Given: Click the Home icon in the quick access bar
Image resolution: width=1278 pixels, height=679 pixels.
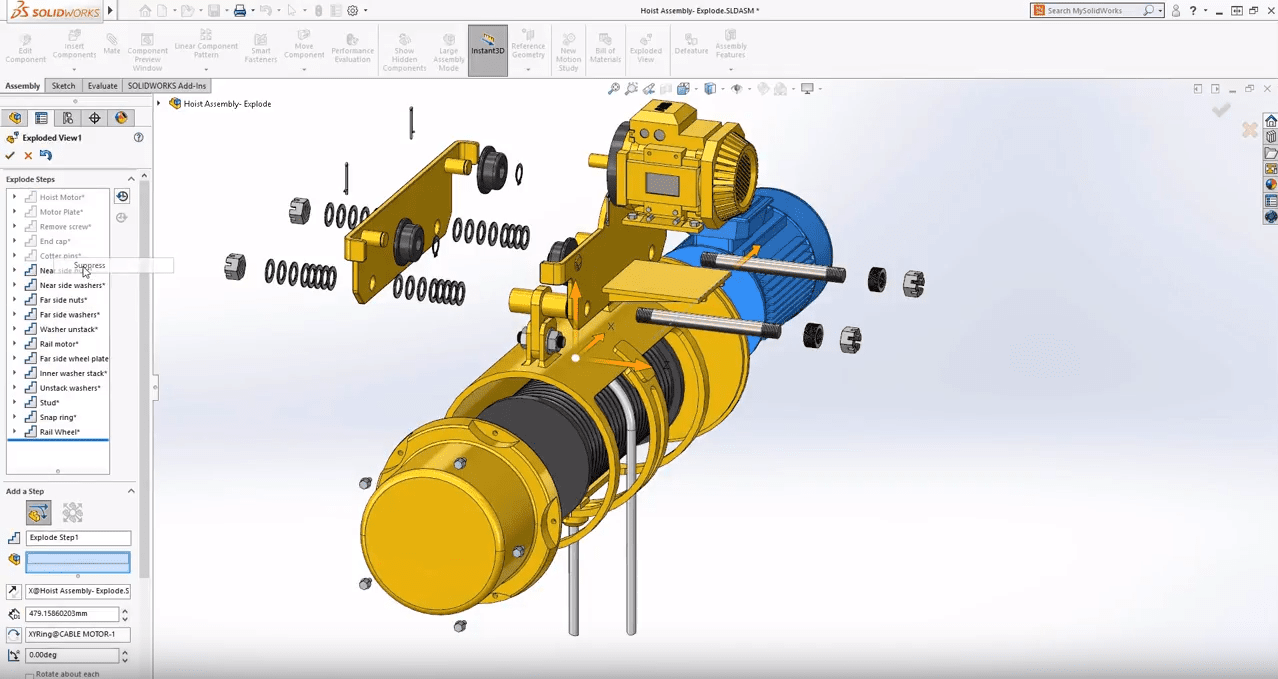Looking at the screenshot, I should click(146, 10).
